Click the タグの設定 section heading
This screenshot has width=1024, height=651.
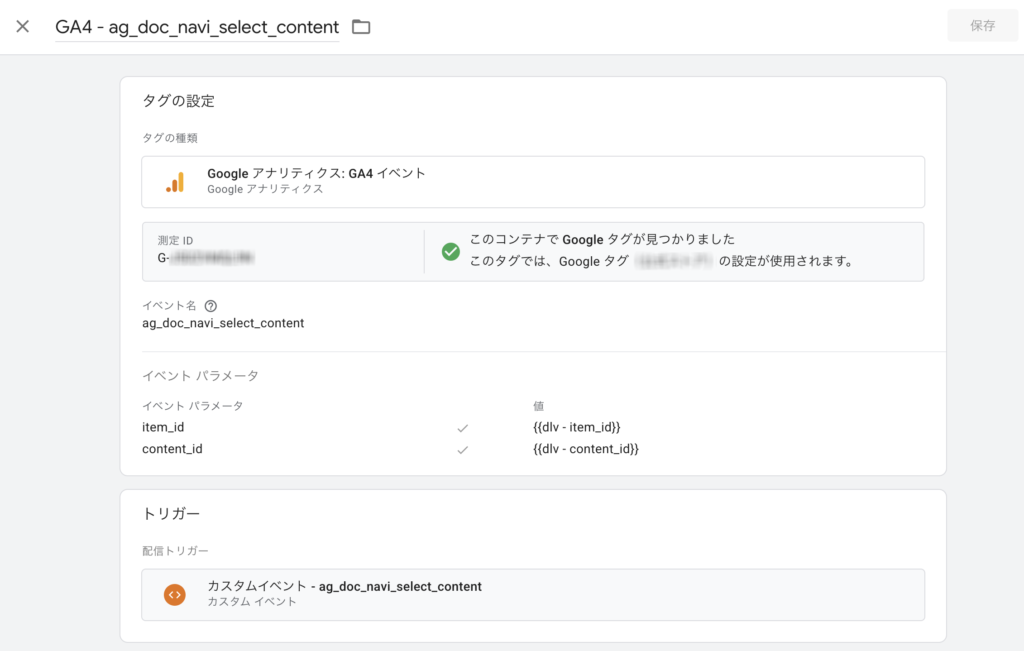click(x=178, y=101)
